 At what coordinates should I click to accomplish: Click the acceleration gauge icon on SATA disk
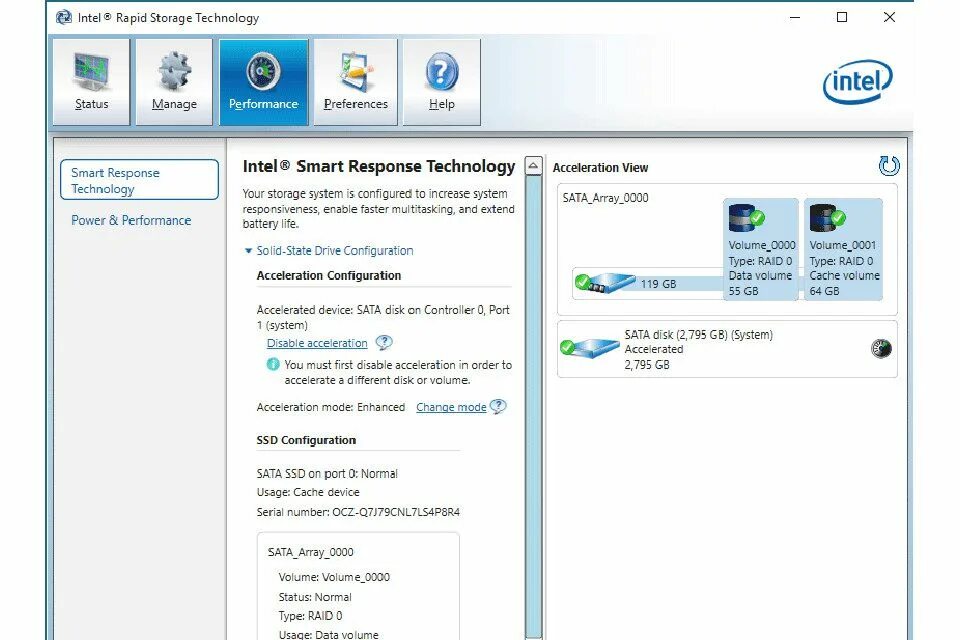point(881,349)
